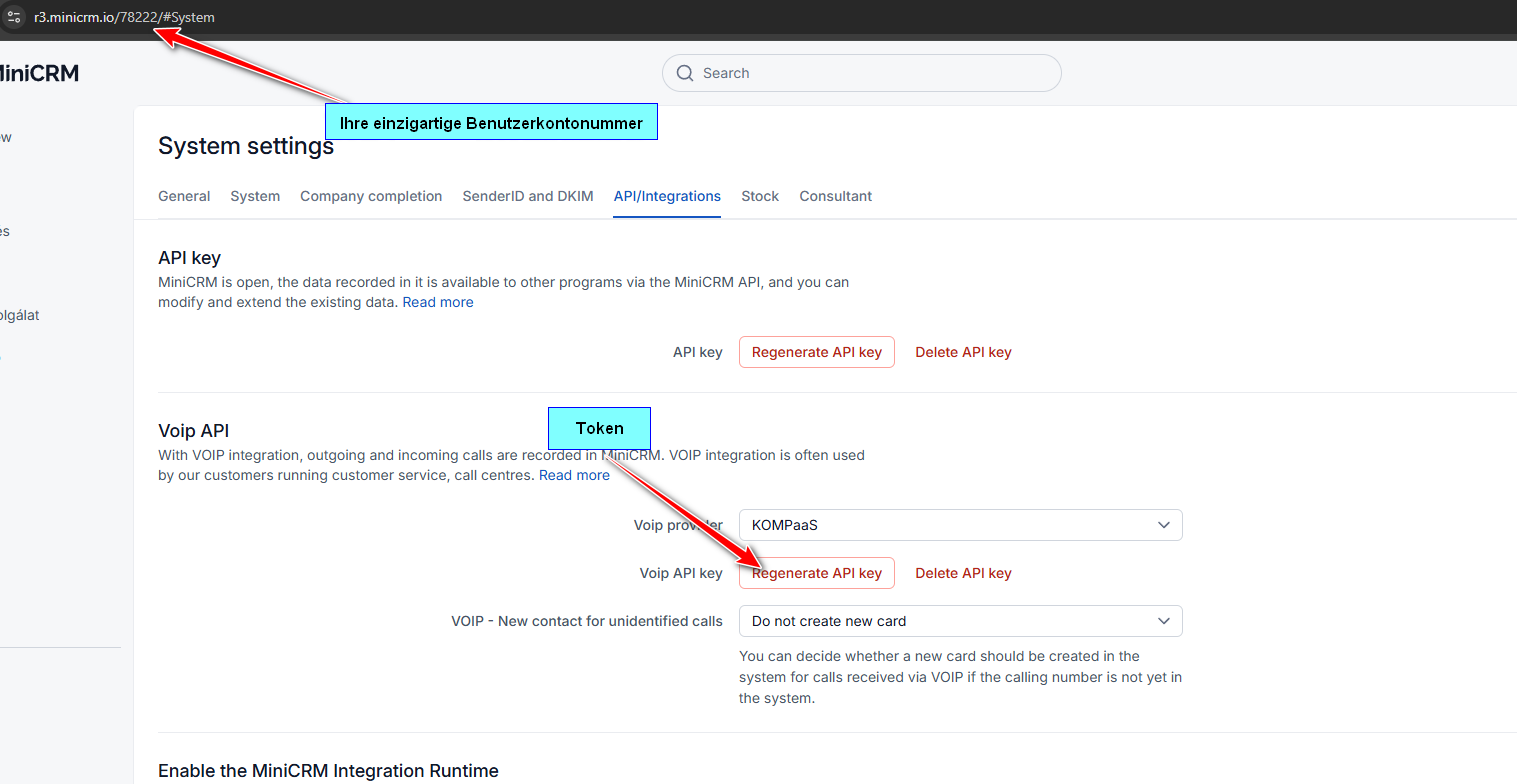This screenshot has height=784, width=1517.
Task: Click the magnifier icon in search box
Action: (685, 73)
